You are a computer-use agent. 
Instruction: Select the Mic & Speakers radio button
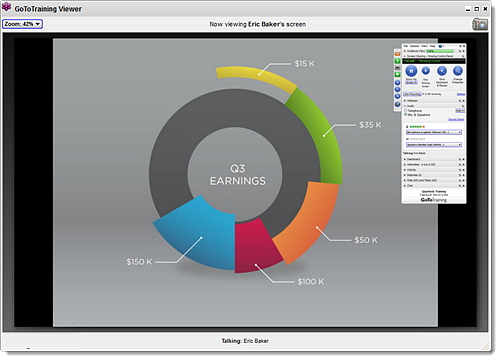[406, 115]
